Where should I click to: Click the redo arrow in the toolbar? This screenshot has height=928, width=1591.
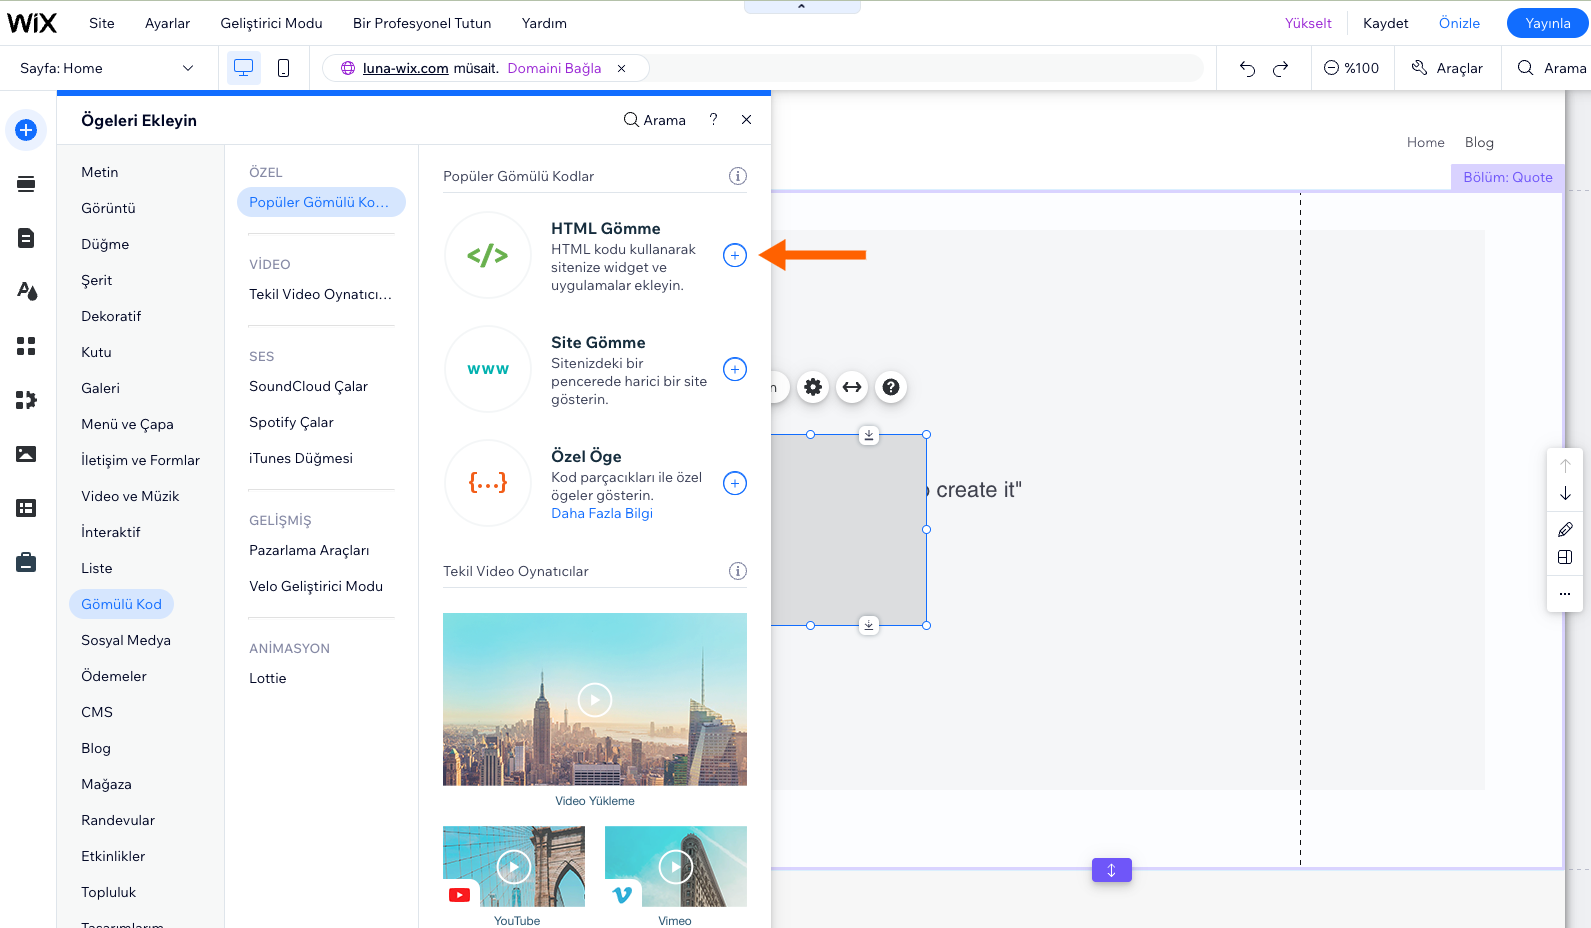click(1280, 68)
